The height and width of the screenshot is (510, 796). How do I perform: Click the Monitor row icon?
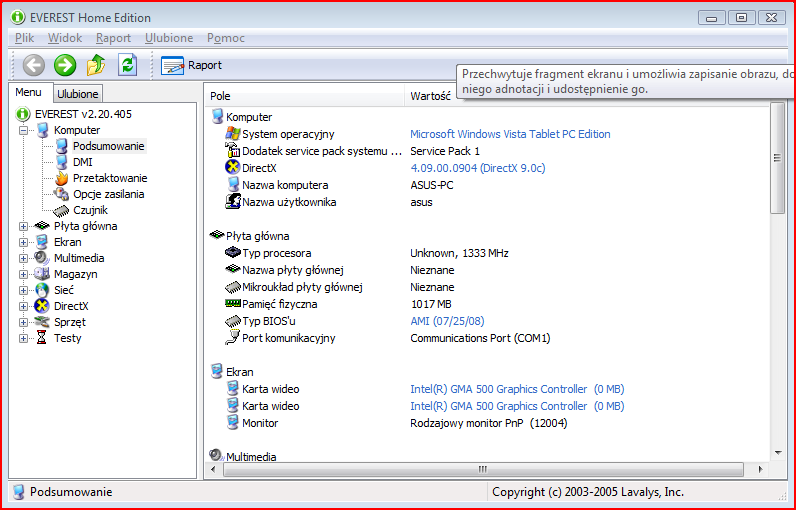233,422
